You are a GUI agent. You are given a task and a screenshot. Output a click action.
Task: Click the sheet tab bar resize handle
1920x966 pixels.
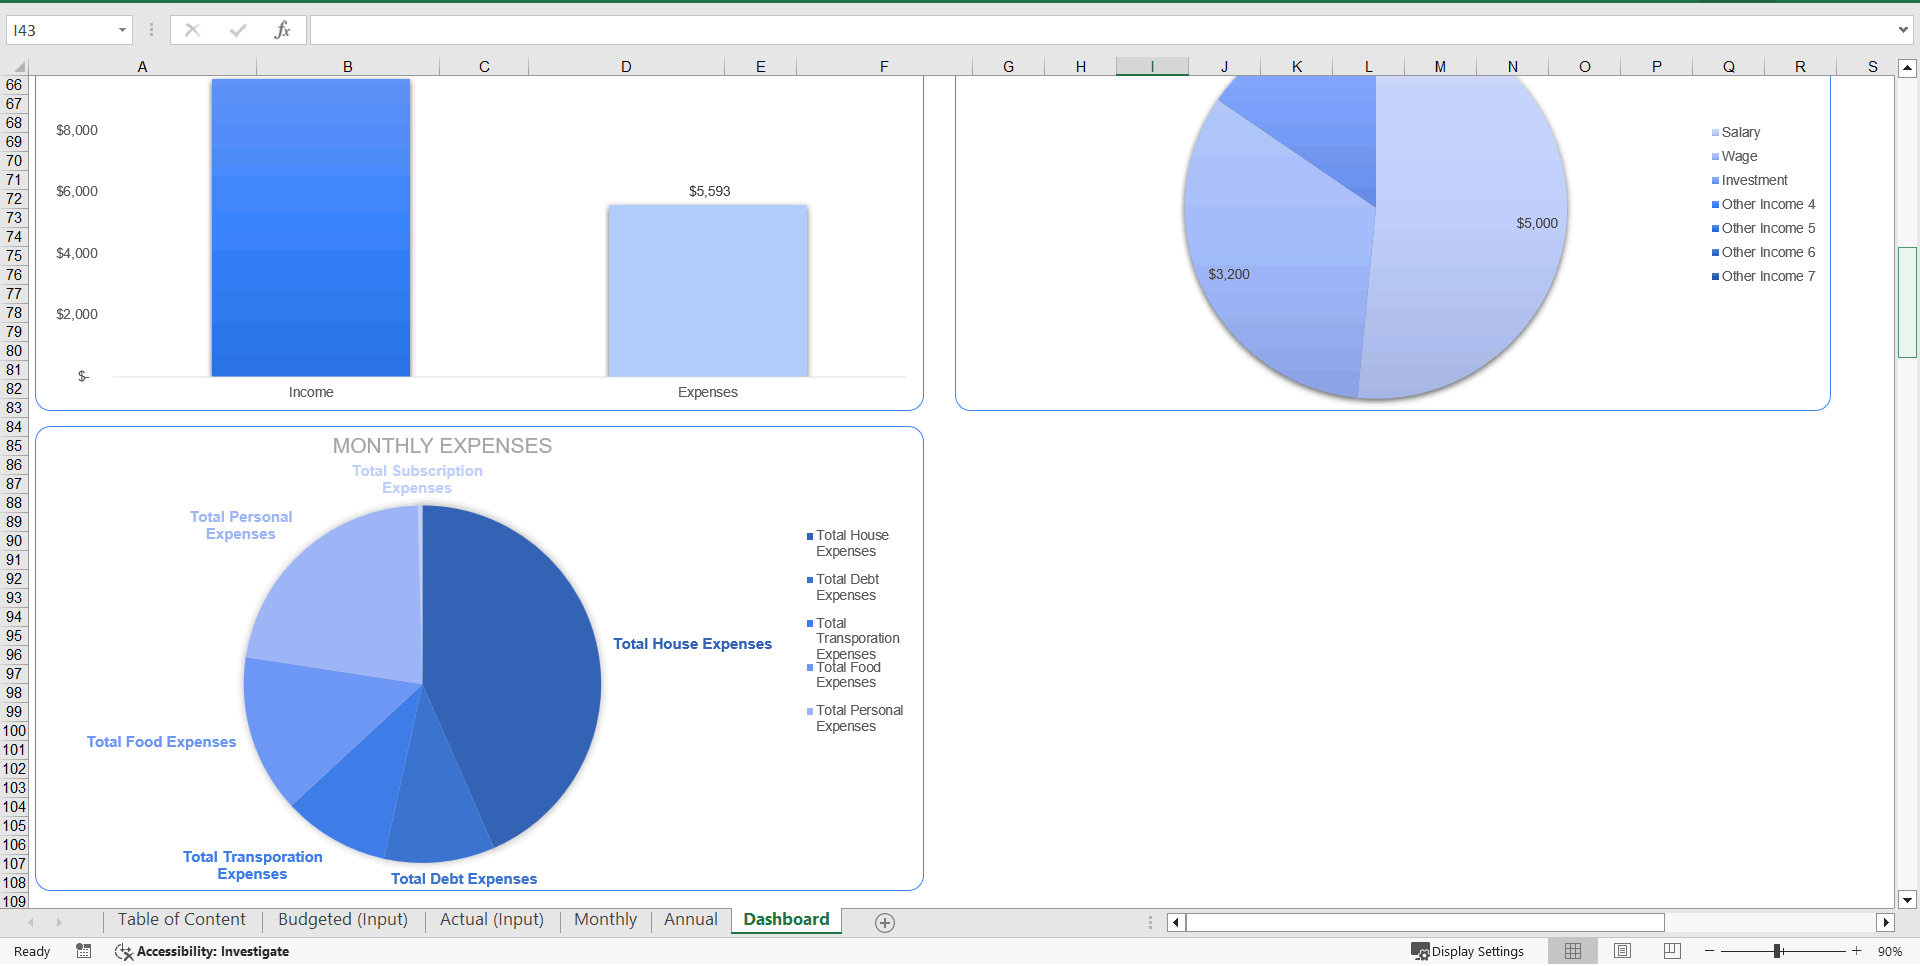pos(1150,922)
